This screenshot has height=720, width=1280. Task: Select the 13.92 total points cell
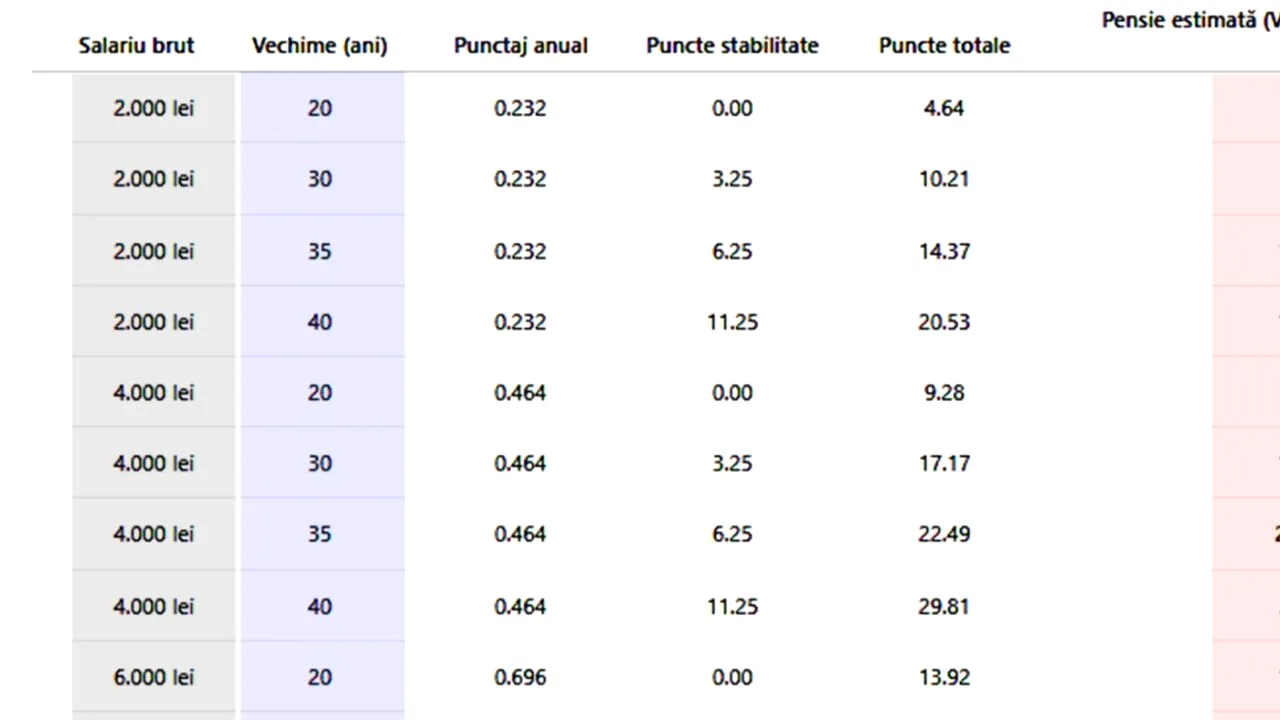pos(944,677)
